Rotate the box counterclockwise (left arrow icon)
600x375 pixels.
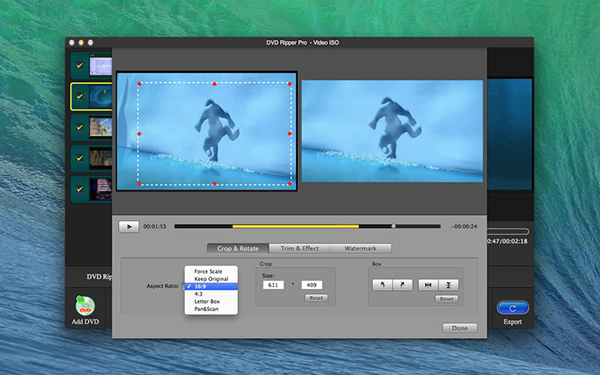tap(382, 285)
